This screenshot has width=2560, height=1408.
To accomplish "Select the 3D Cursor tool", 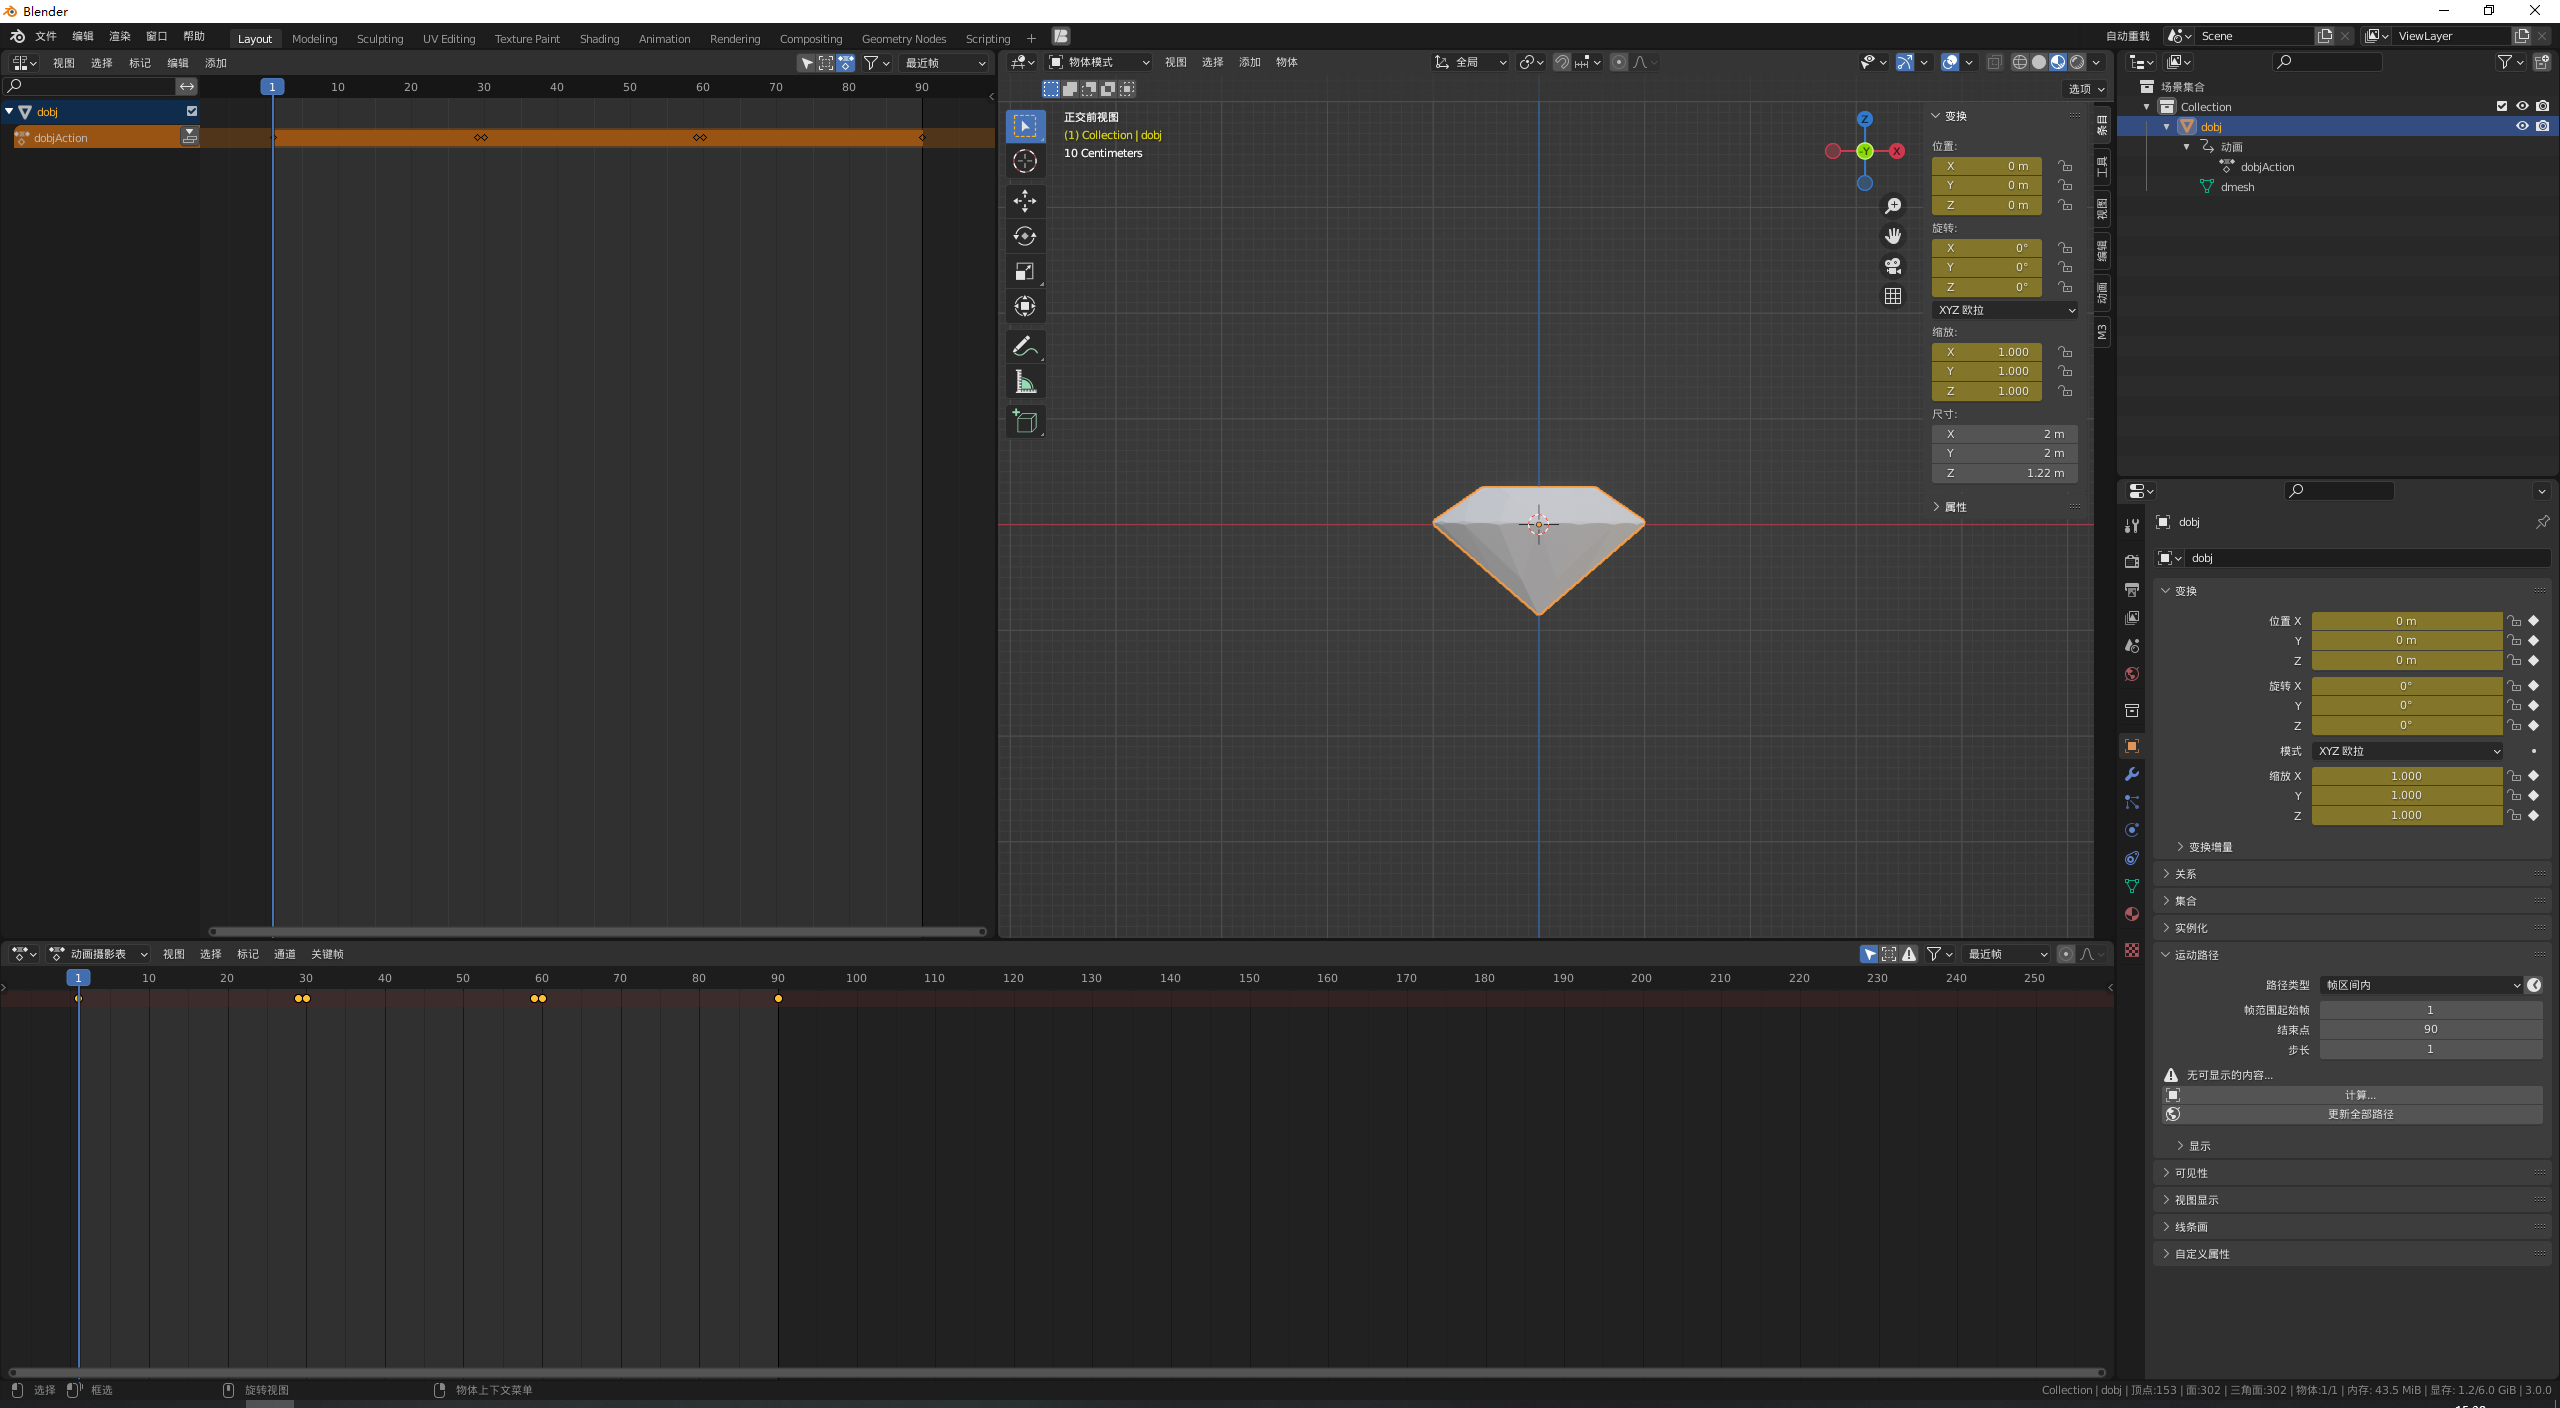I will 1025,161.
